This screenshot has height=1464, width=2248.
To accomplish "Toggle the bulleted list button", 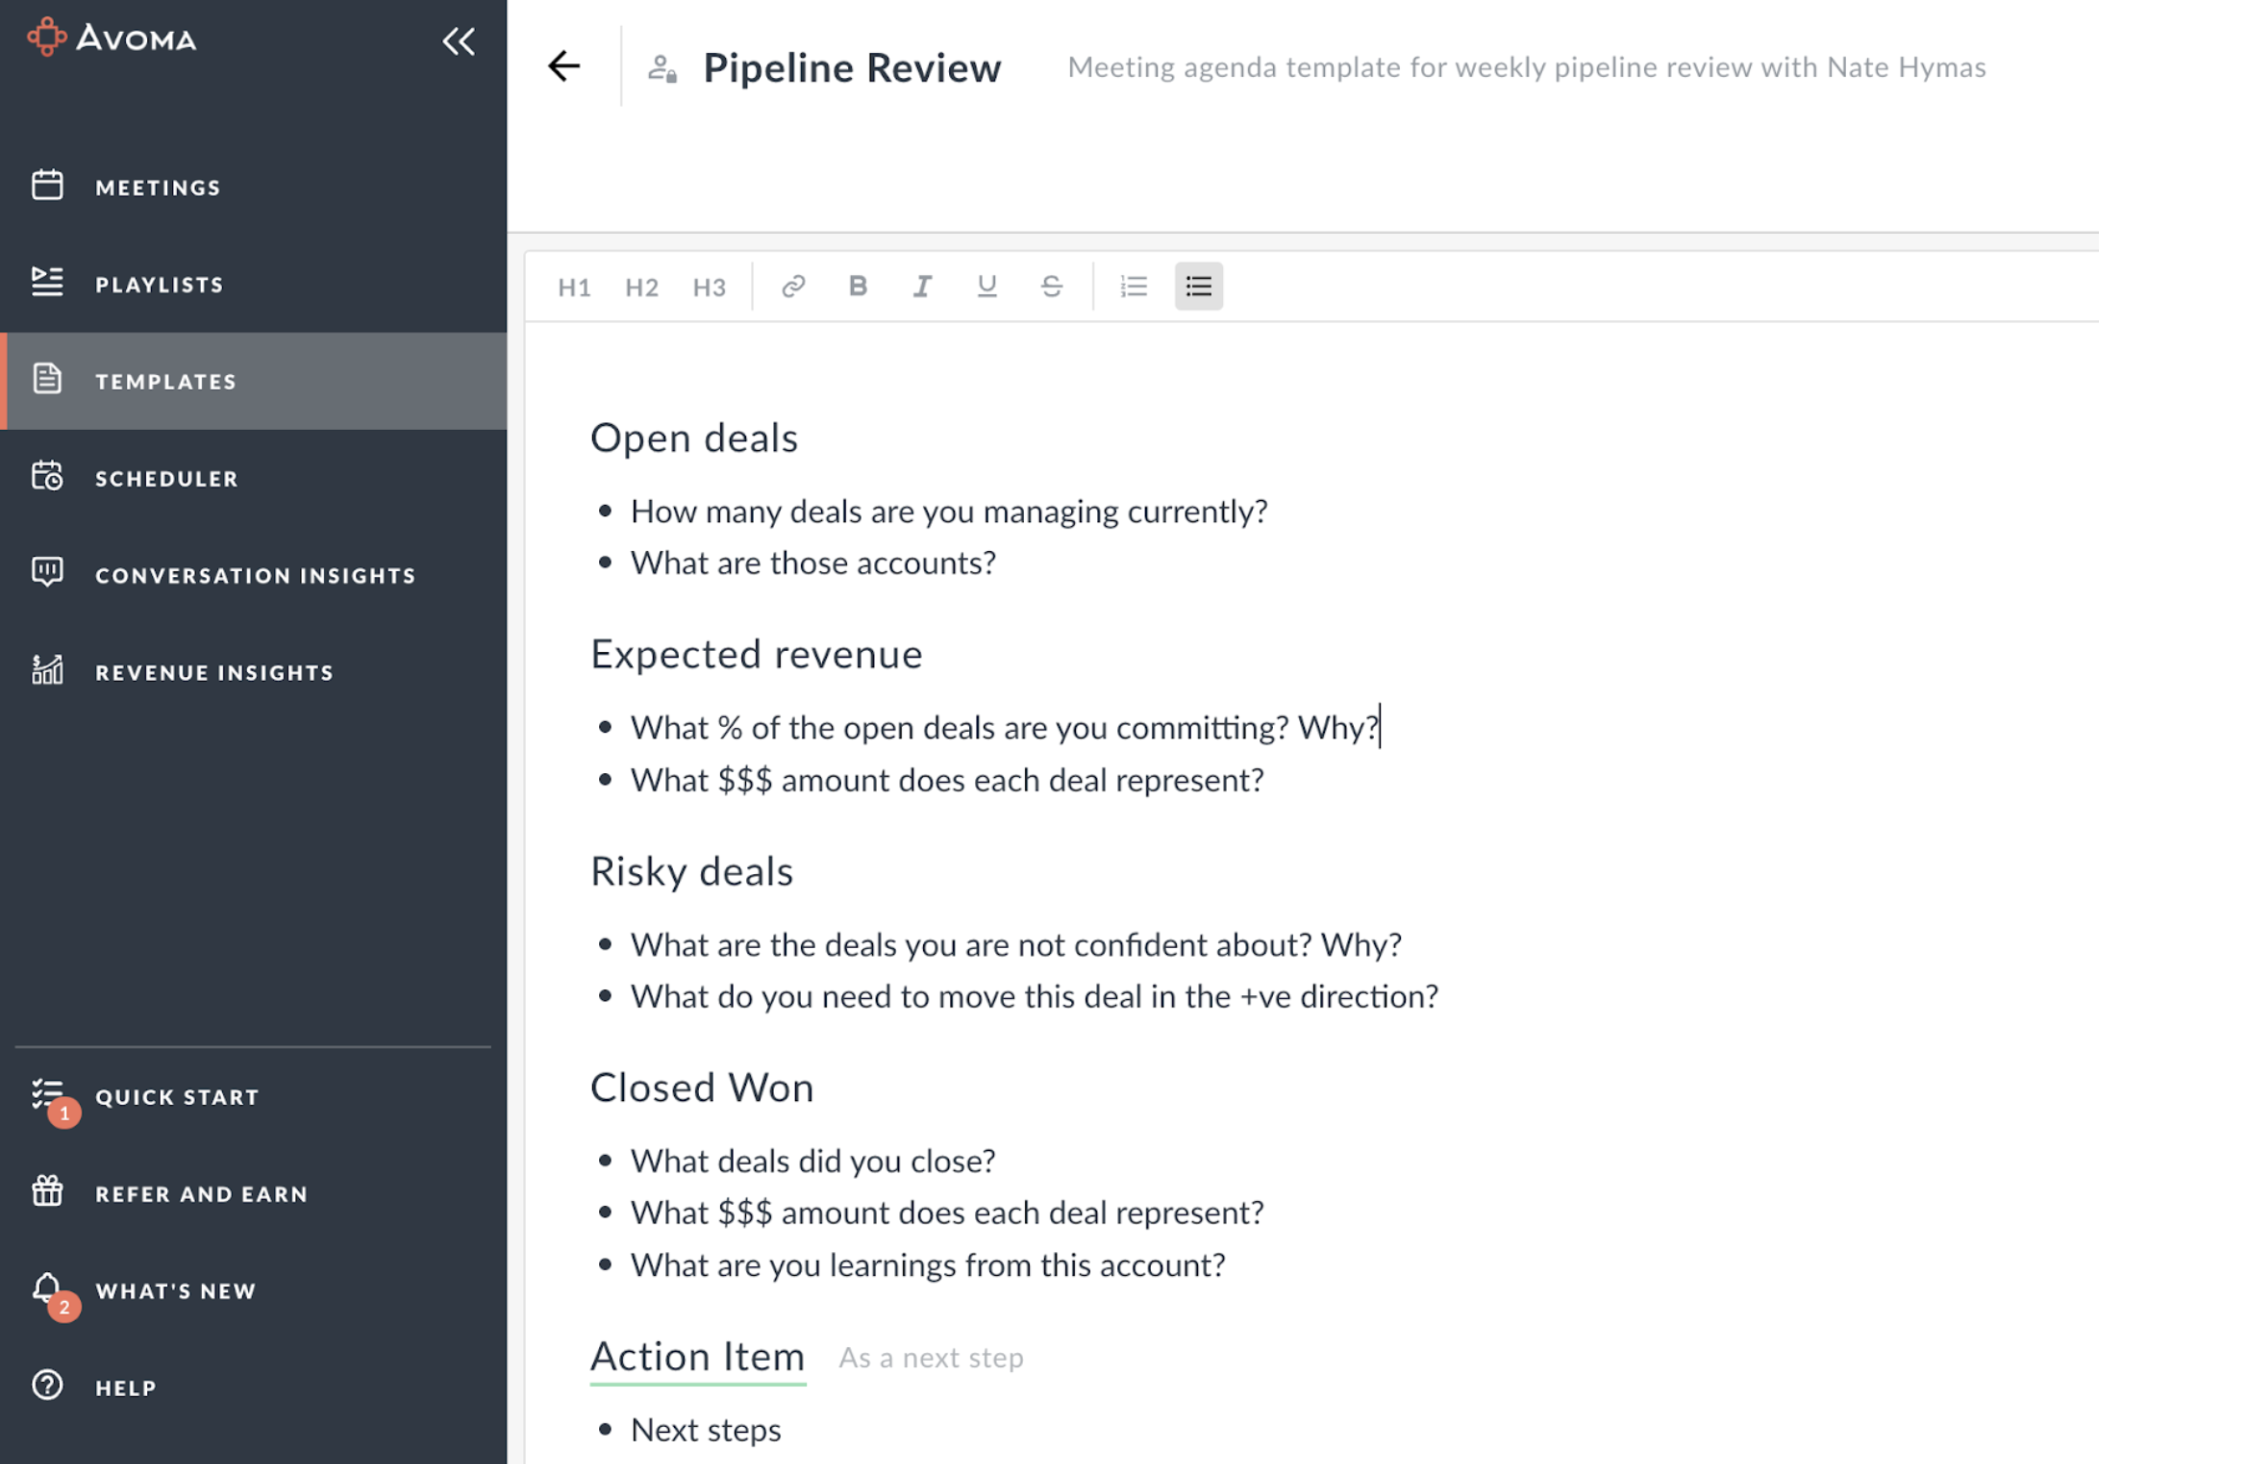I will click(1198, 287).
